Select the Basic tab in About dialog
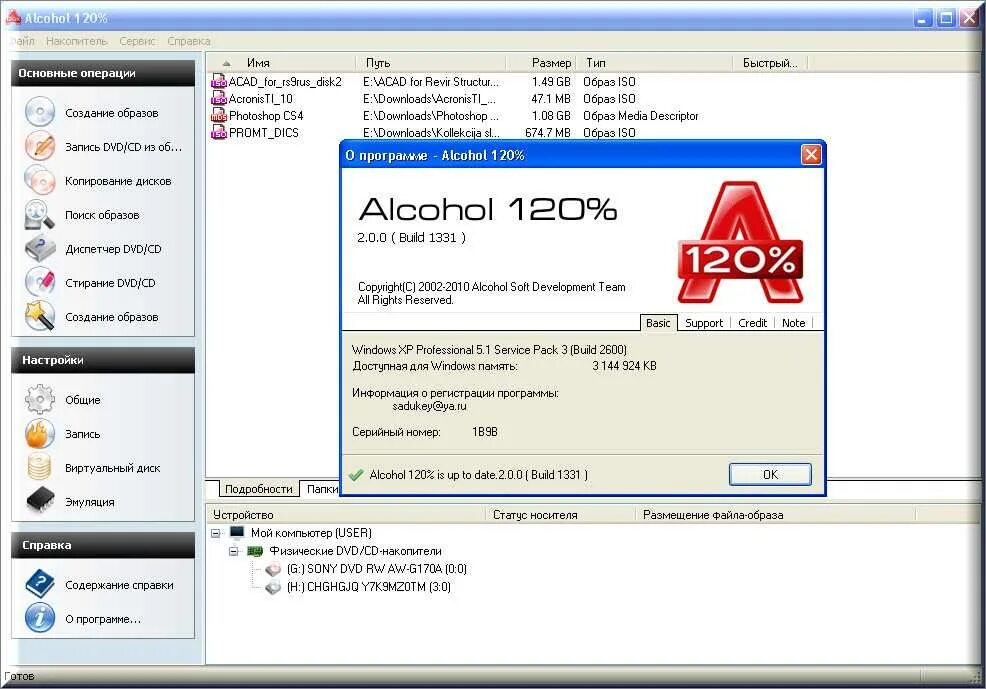The width and height of the screenshot is (986, 689). 658,322
